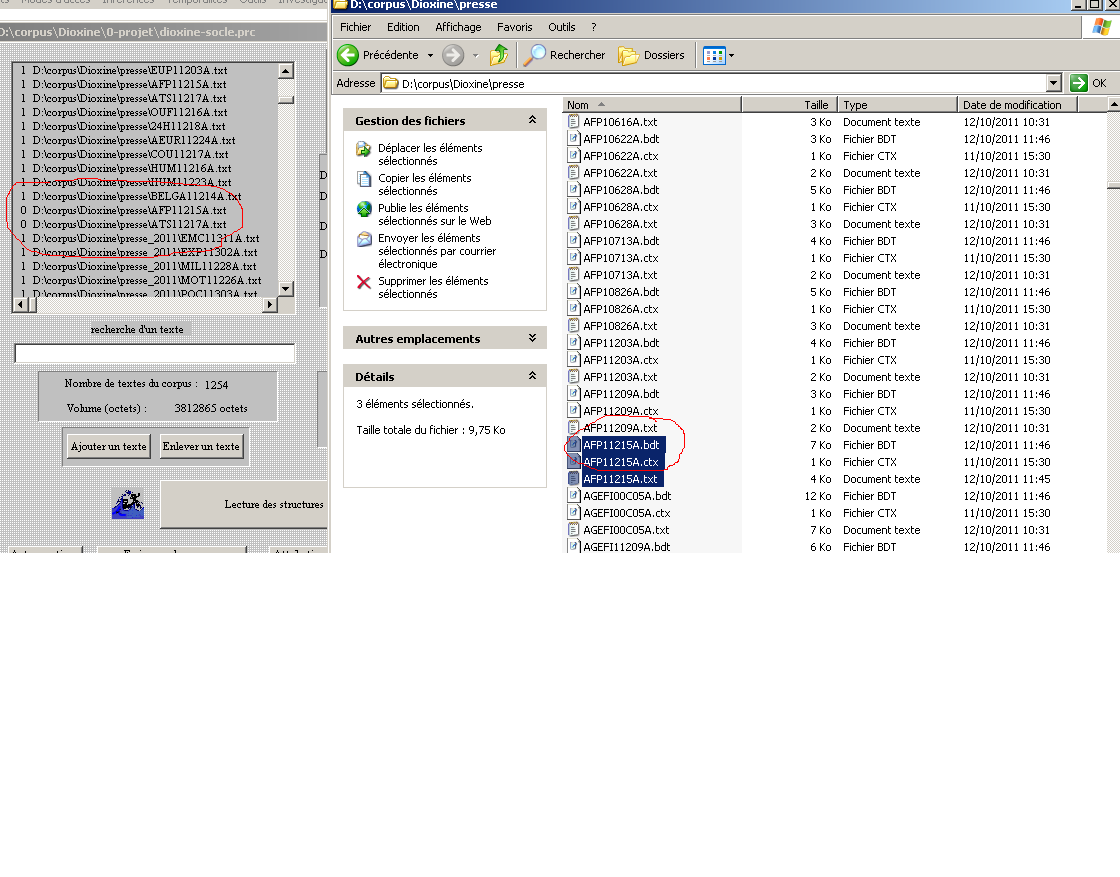The height and width of the screenshot is (877, 1120).
Task: Click Ajouter un texte button
Action: [x=109, y=446]
